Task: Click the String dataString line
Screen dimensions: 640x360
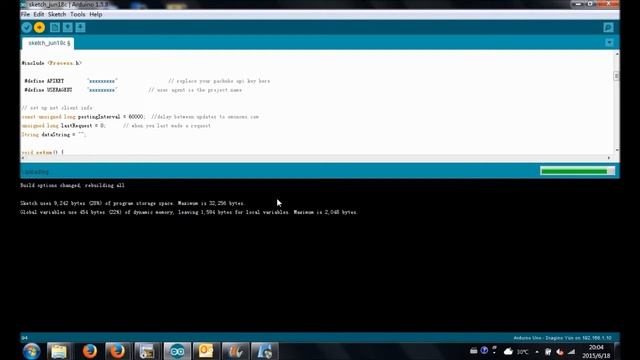Action: click(53, 135)
